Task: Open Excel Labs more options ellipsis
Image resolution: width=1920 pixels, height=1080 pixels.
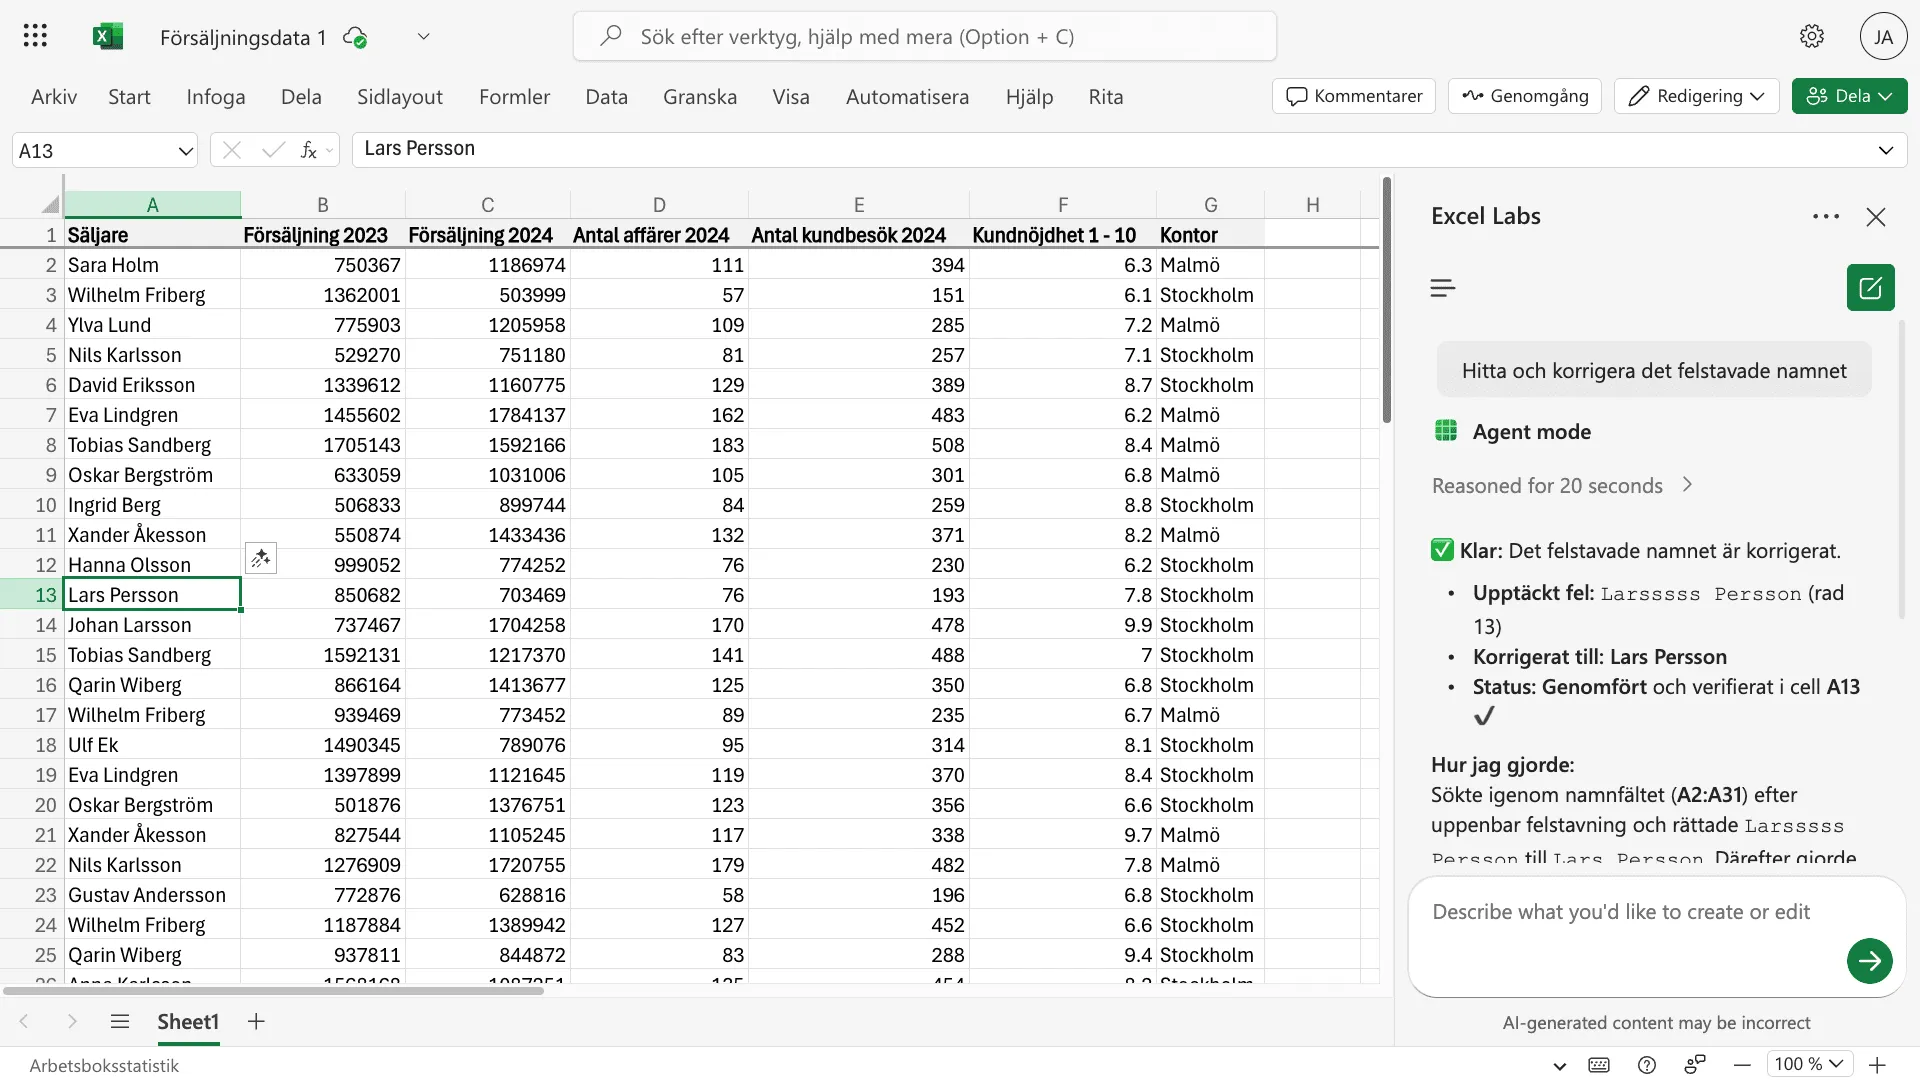Action: click(x=1825, y=217)
